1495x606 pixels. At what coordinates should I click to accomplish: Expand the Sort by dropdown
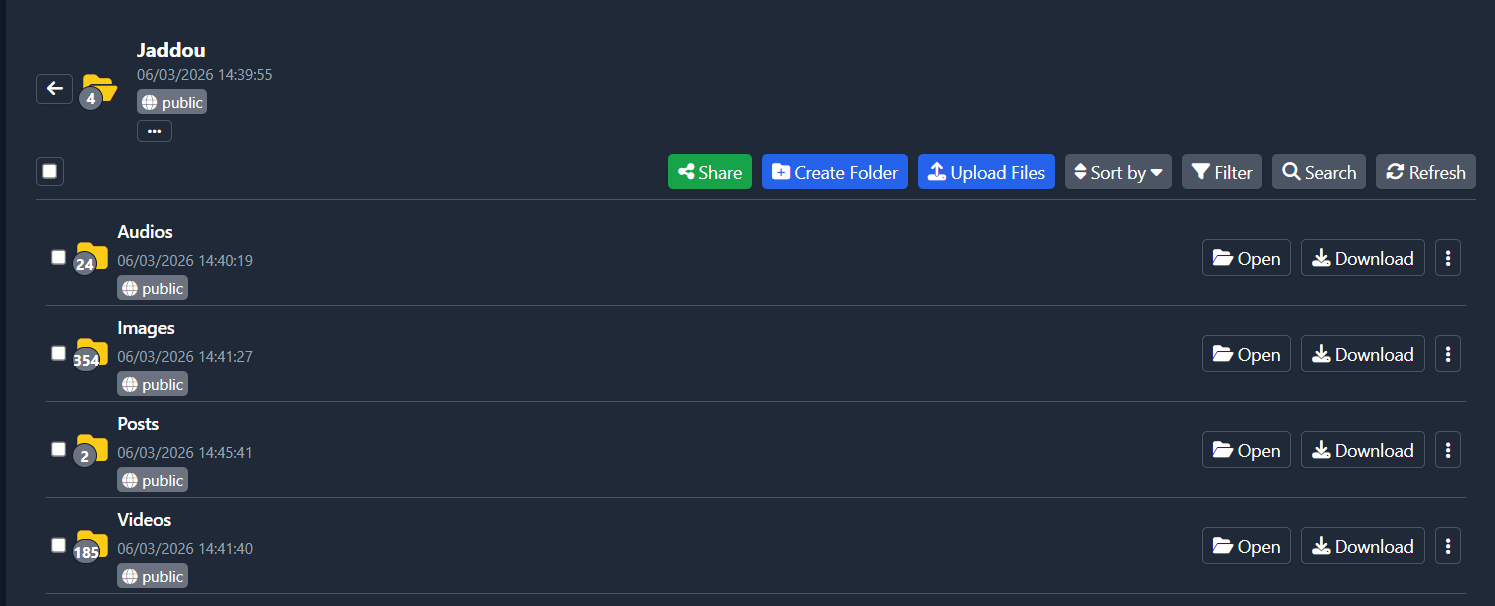pyautogui.click(x=1117, y=172)
